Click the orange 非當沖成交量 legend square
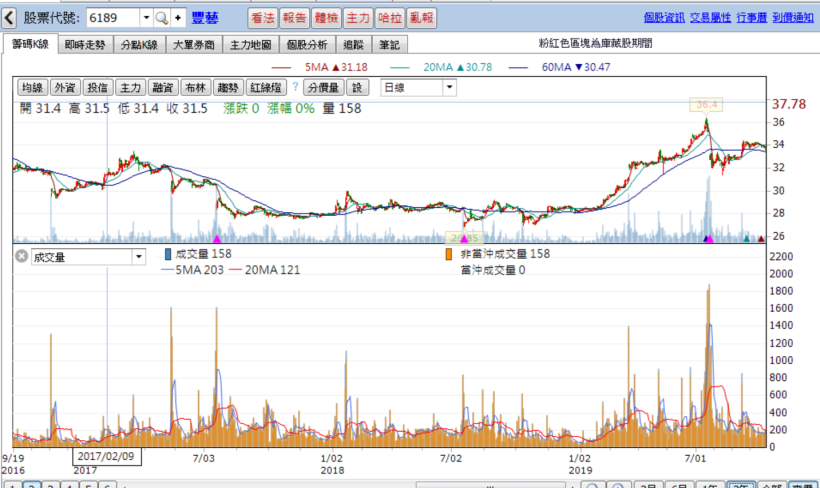Viewport: 820px width, 488px height. click(449, 254)
